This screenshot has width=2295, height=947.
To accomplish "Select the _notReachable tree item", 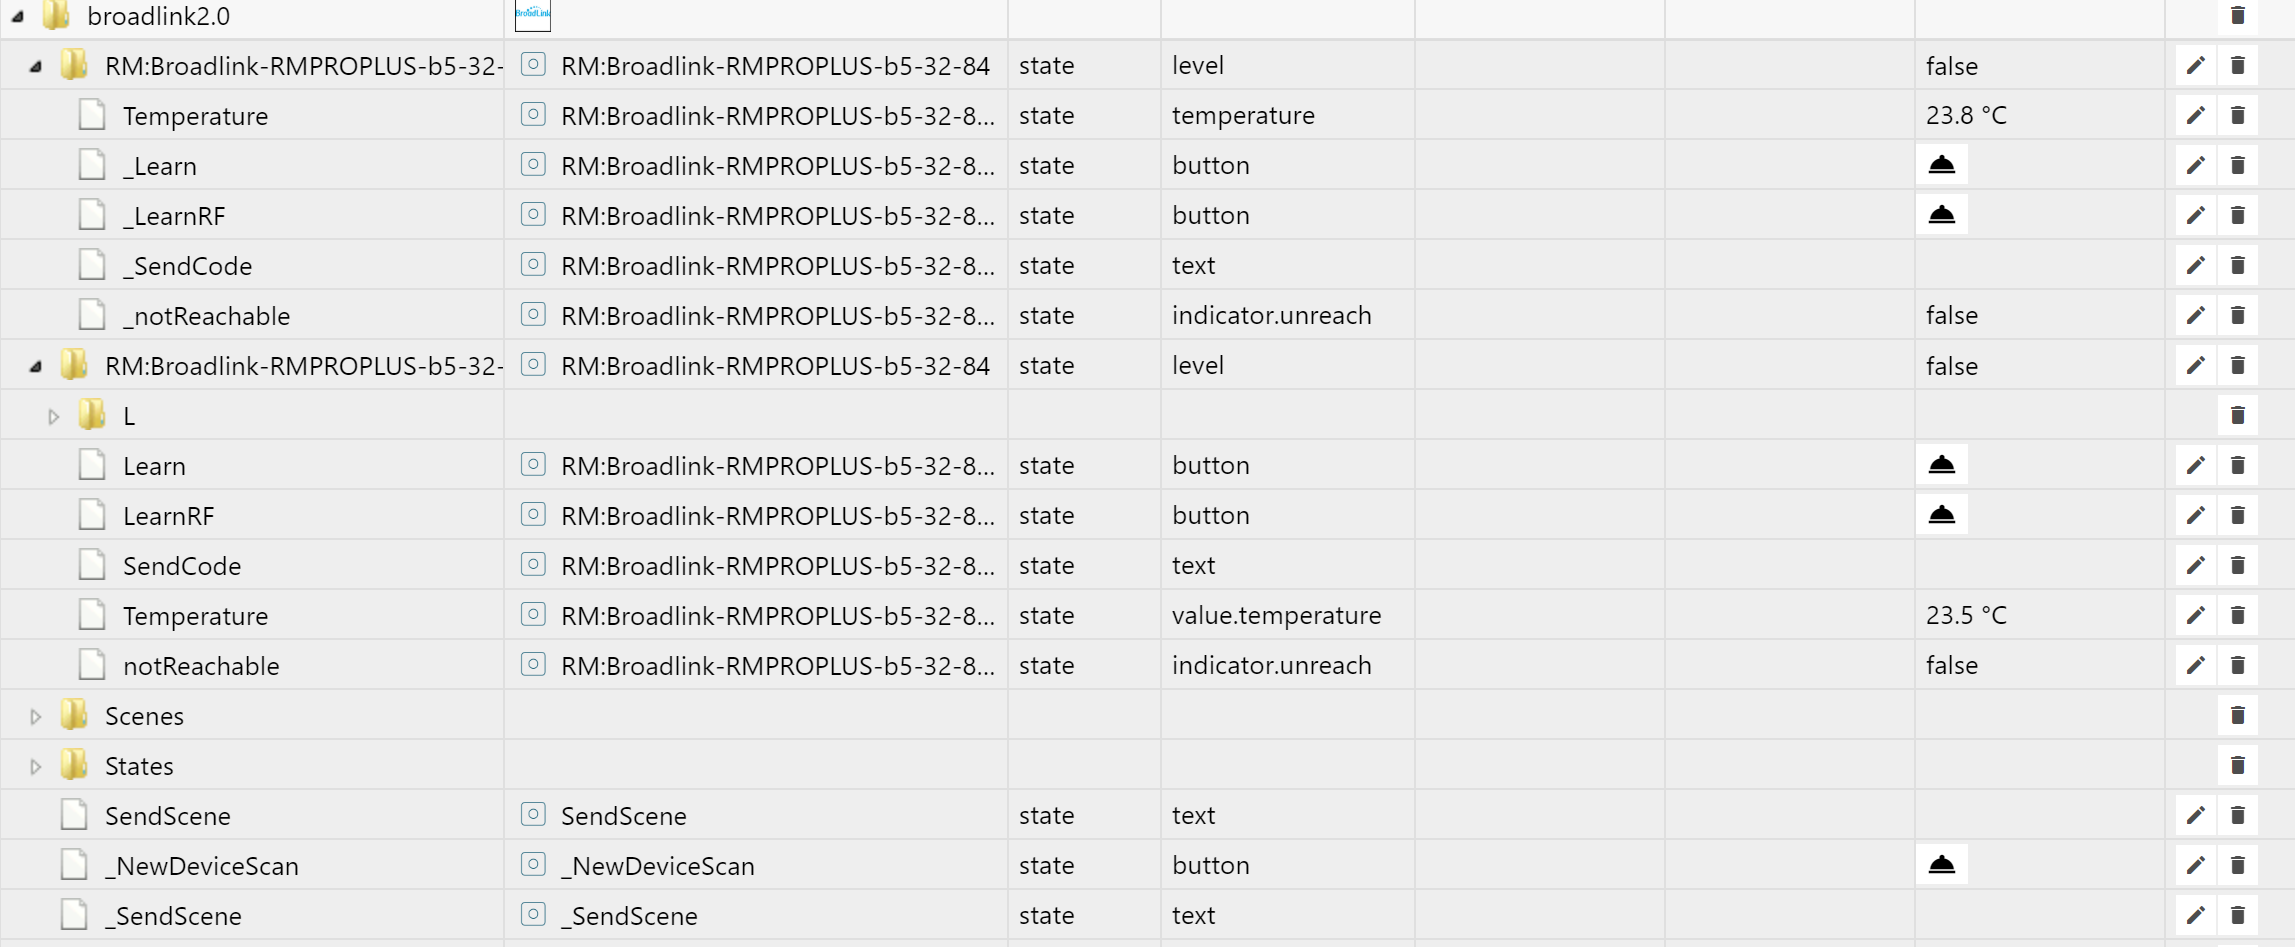I will point(206,316).
